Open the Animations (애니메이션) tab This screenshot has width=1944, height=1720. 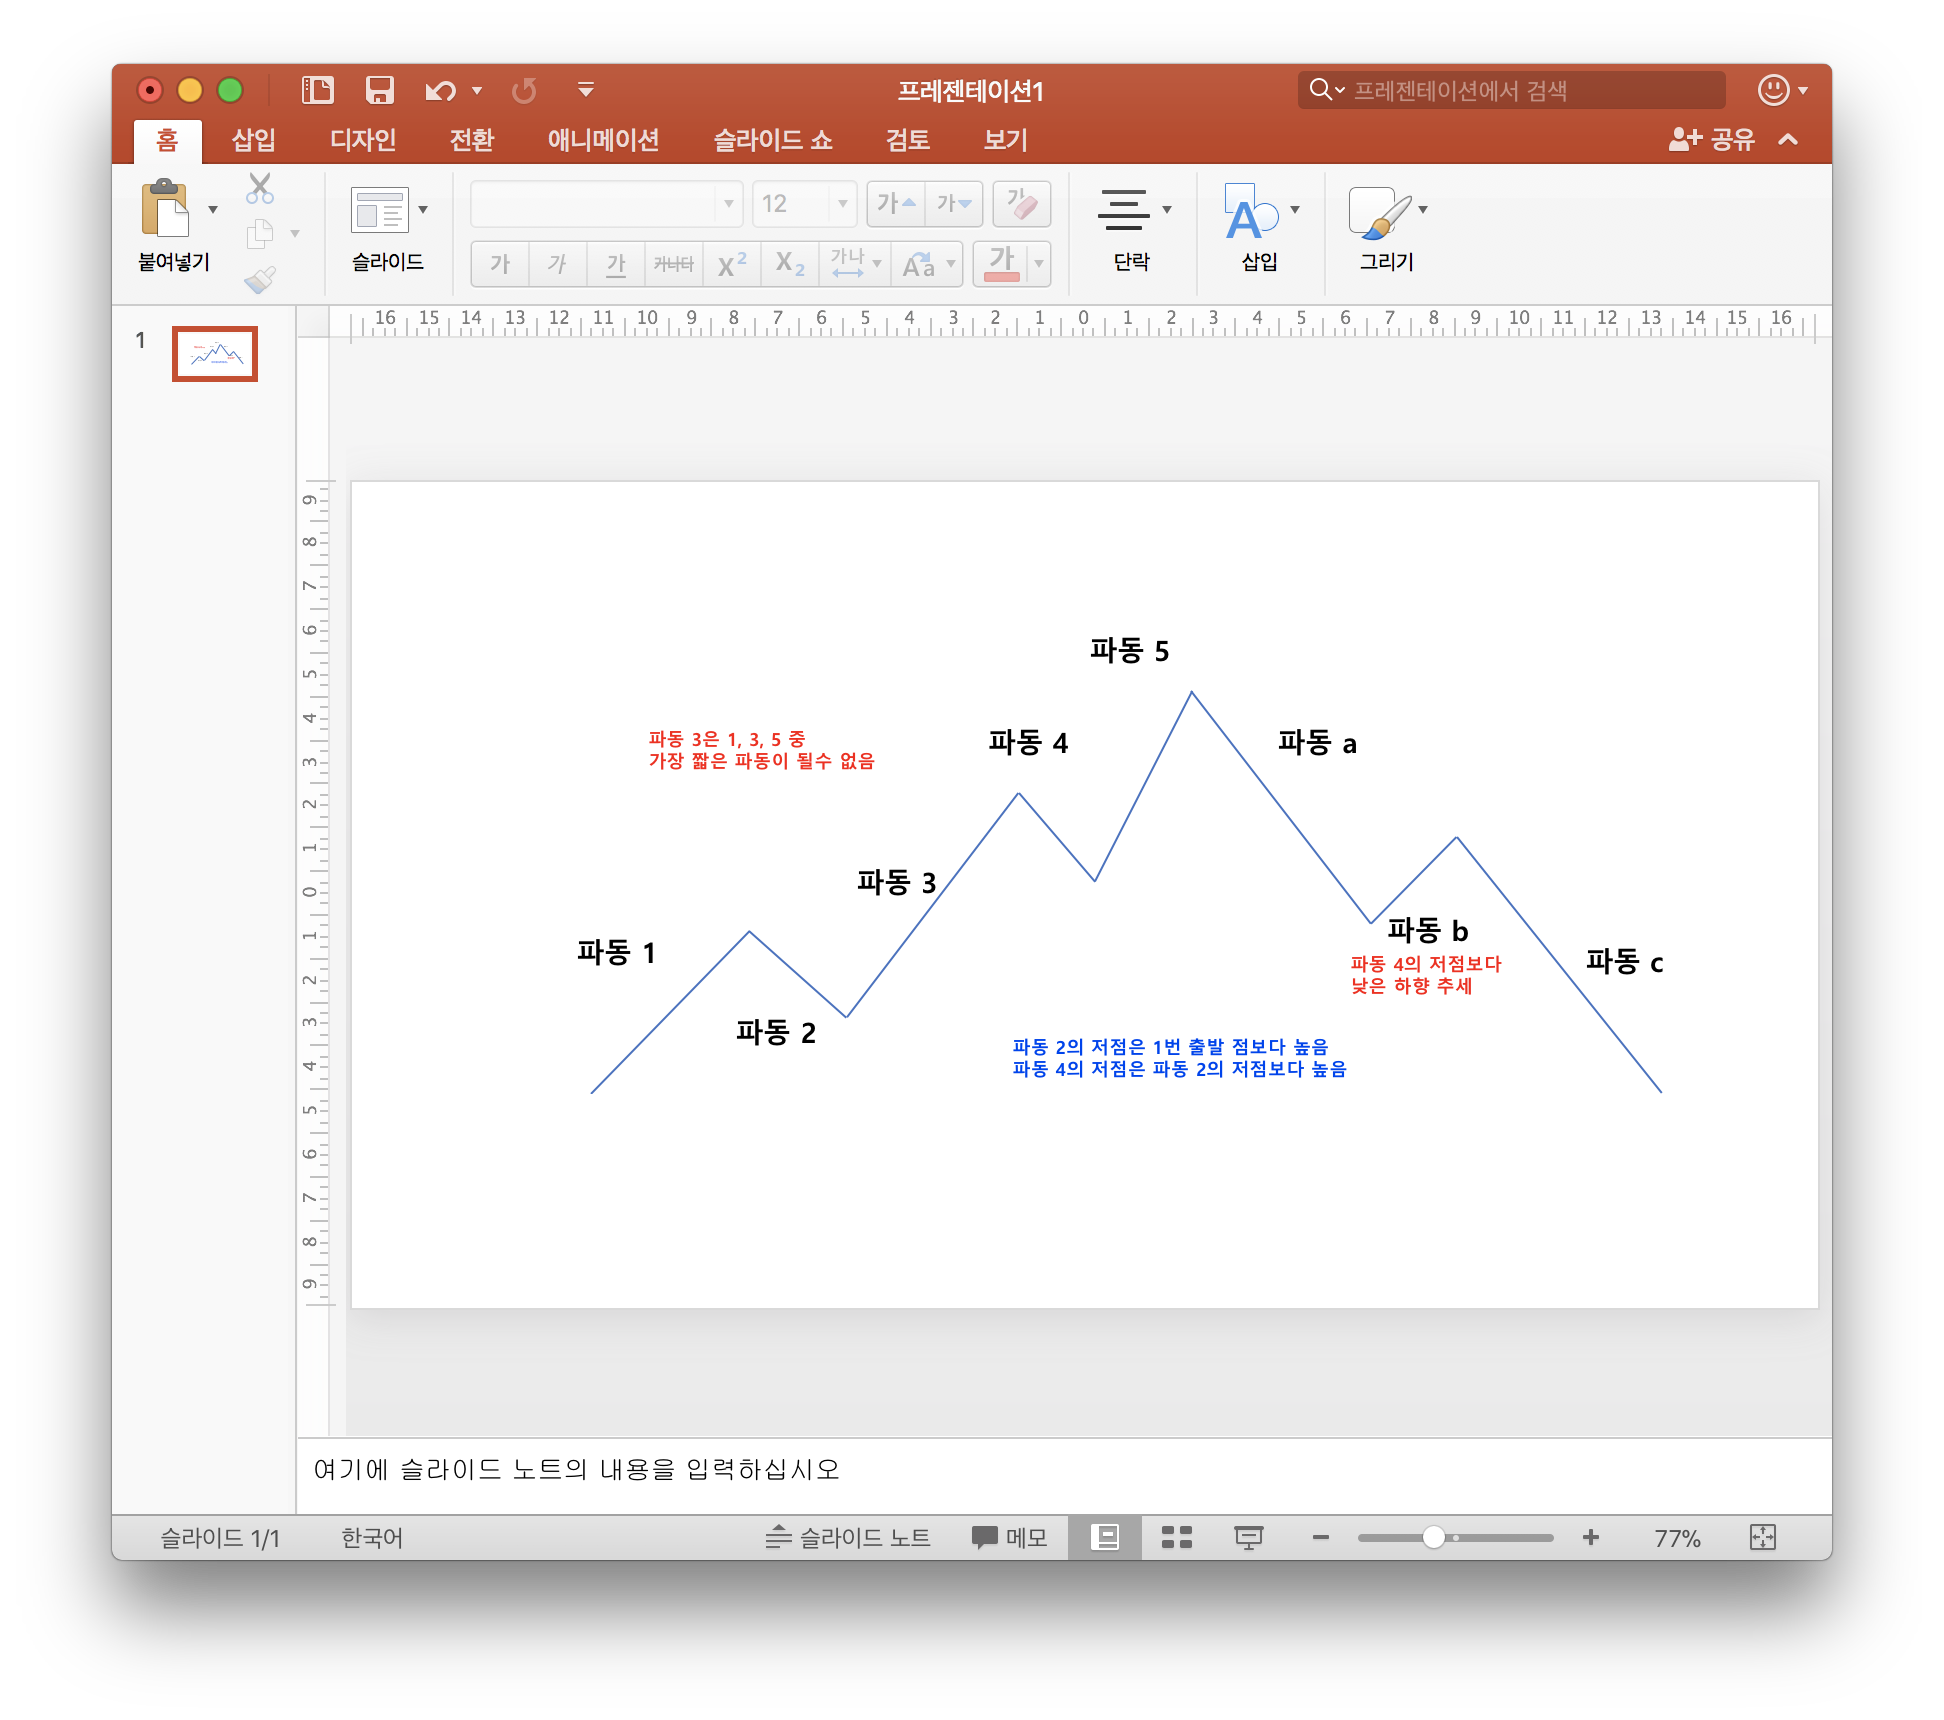603,140
